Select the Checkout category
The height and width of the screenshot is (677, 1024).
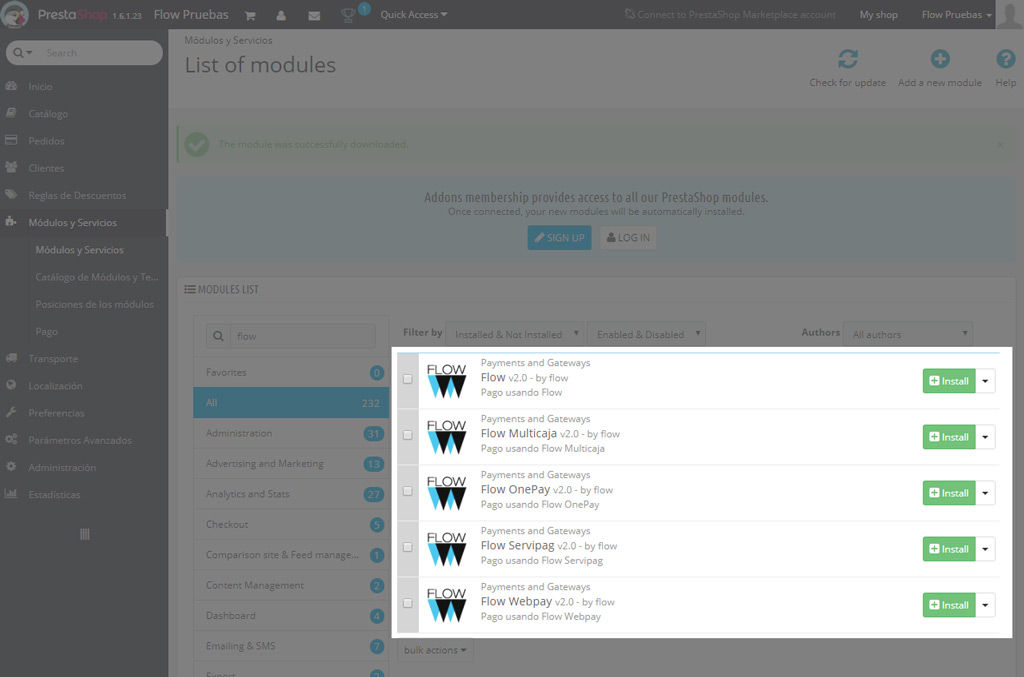(291, 524)
